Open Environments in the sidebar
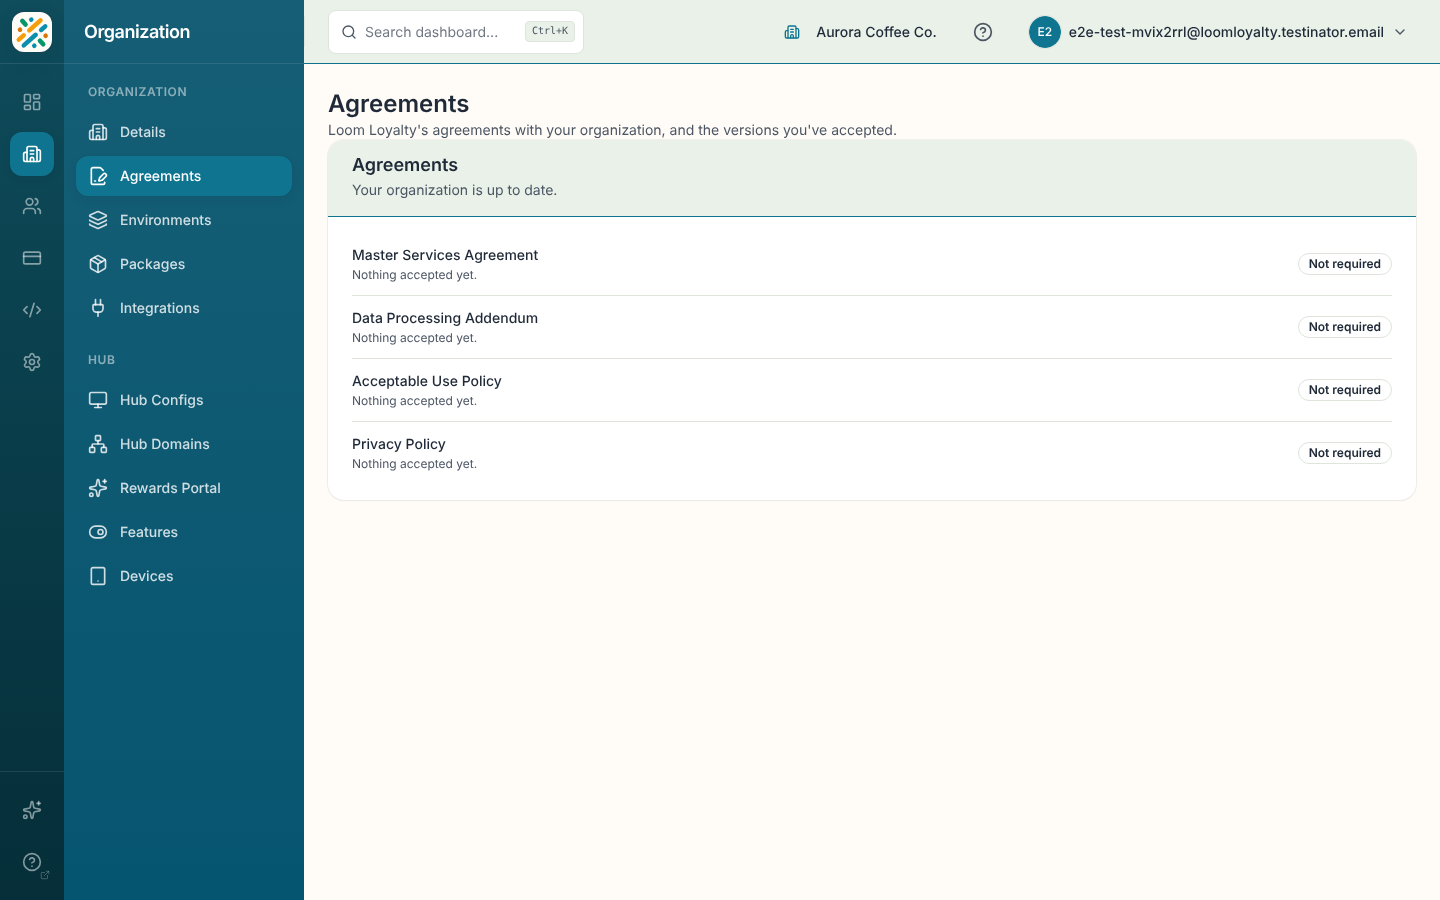The height and width of the screenshot is (900, 1440). click(x=184, y=220)
